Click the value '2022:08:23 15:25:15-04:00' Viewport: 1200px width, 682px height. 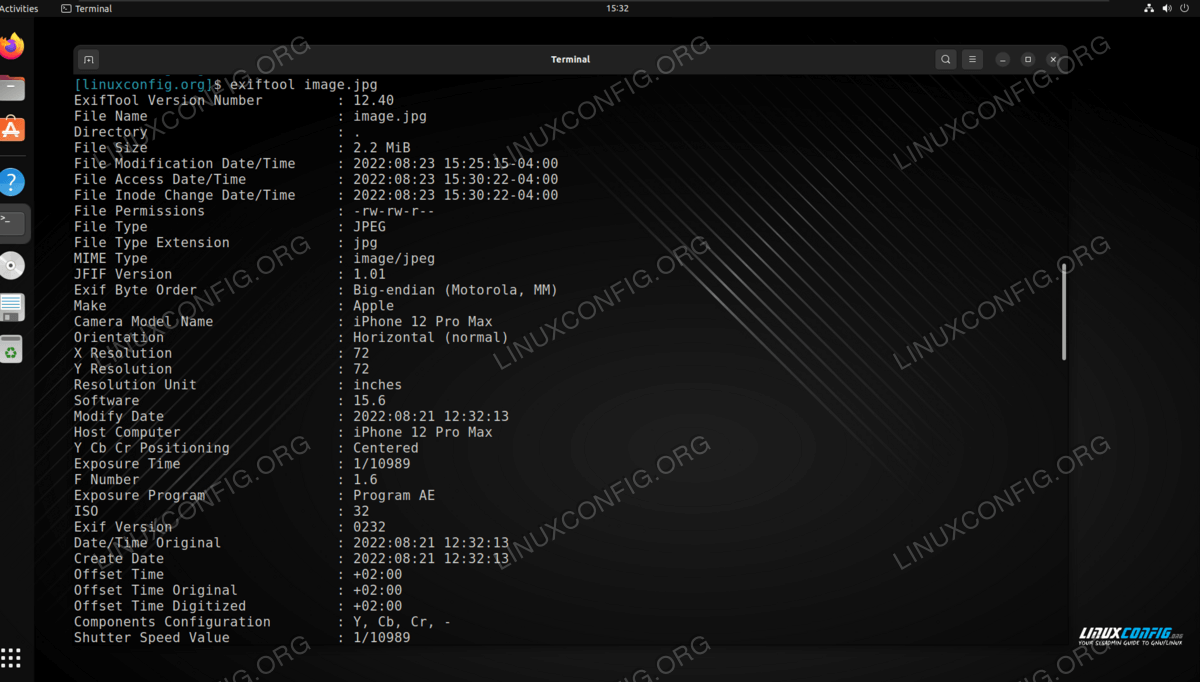(456, 164)
